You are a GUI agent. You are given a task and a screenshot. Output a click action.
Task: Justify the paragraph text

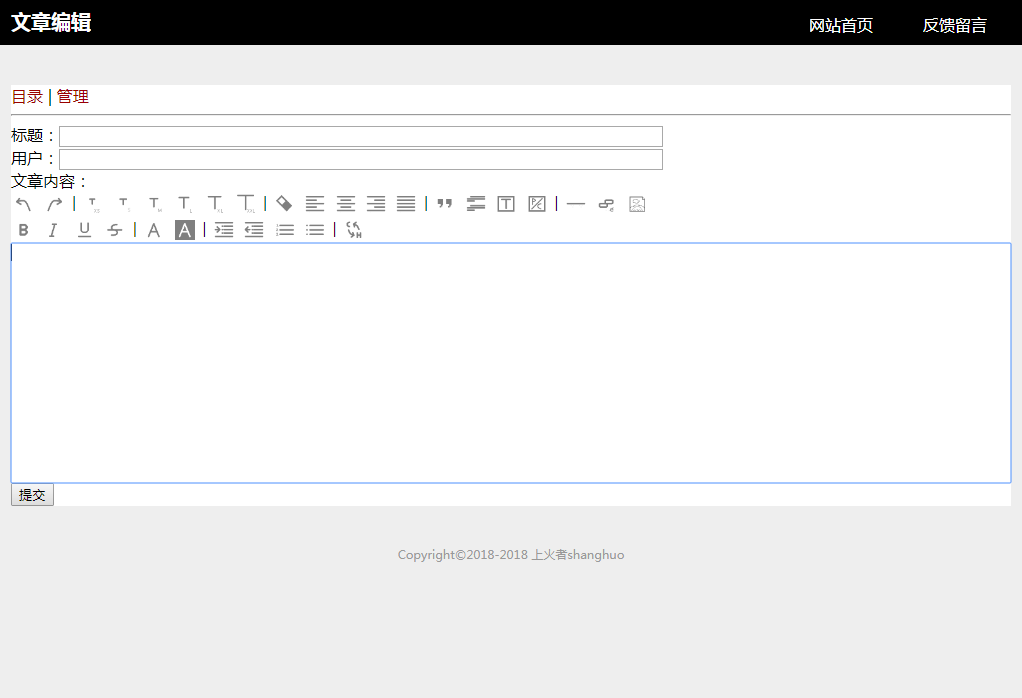(x=406, y=204)
